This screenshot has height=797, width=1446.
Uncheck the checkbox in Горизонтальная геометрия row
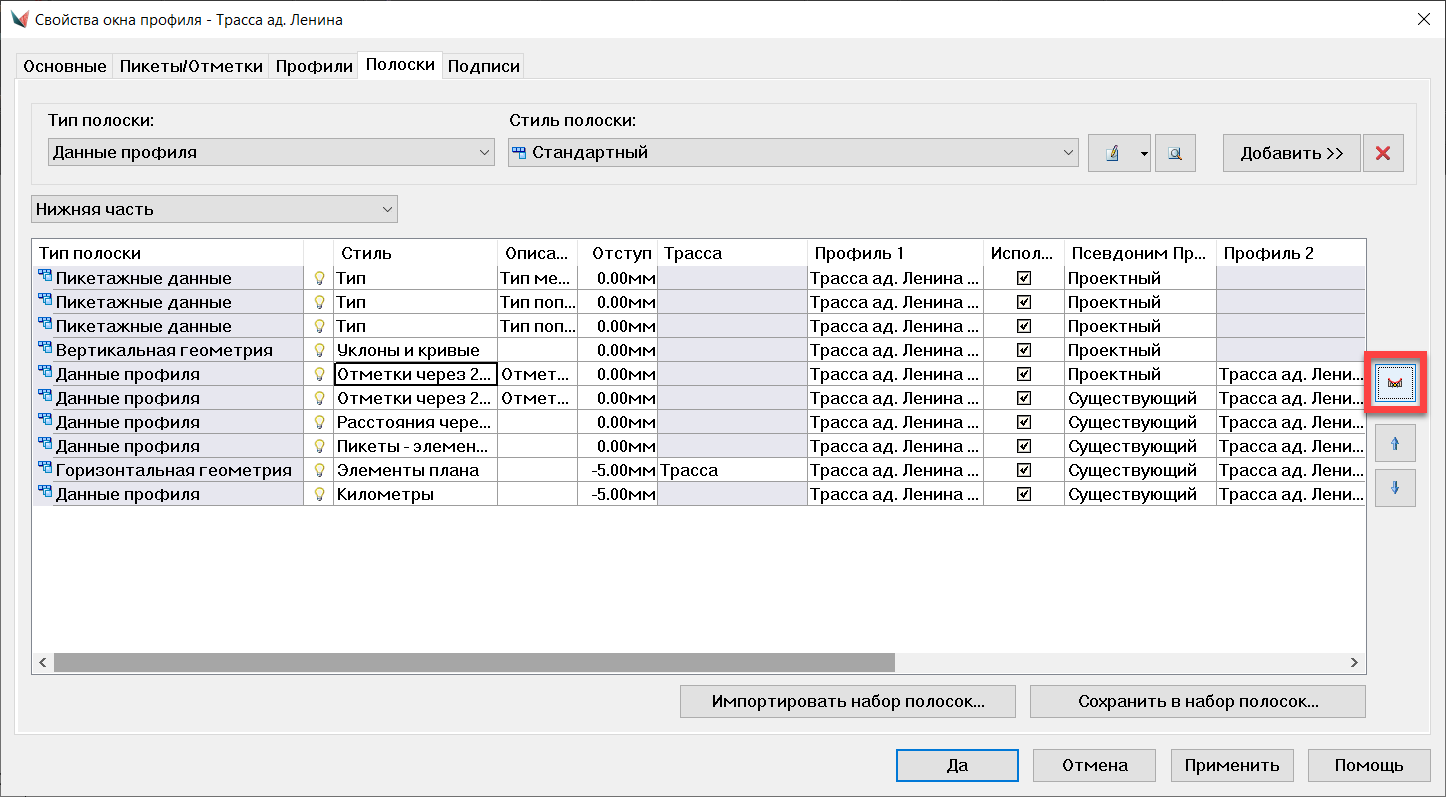[1023, 471]
